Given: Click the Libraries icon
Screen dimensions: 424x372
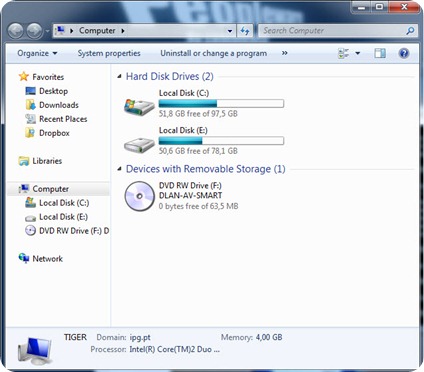Looking at the screenshot, I should point(24,161).
